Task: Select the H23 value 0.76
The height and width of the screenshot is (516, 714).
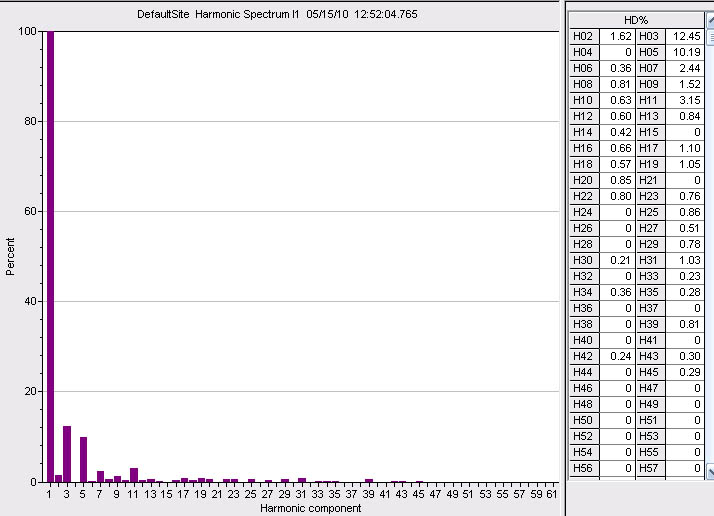Action: click(x=684, y=196)
